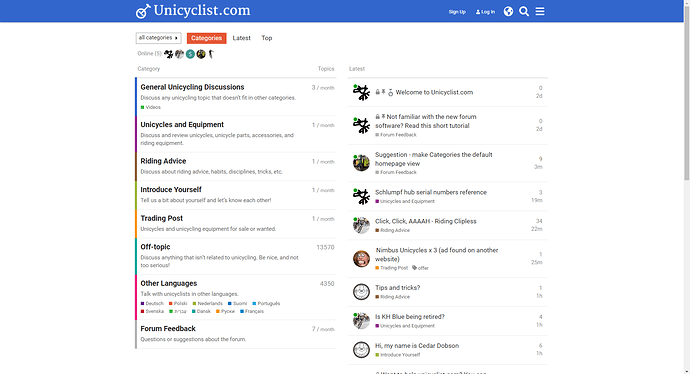690x374 pixels.
Task: Open avatar beside Cedar Dobson topic
Action: (x=361, y=350)
